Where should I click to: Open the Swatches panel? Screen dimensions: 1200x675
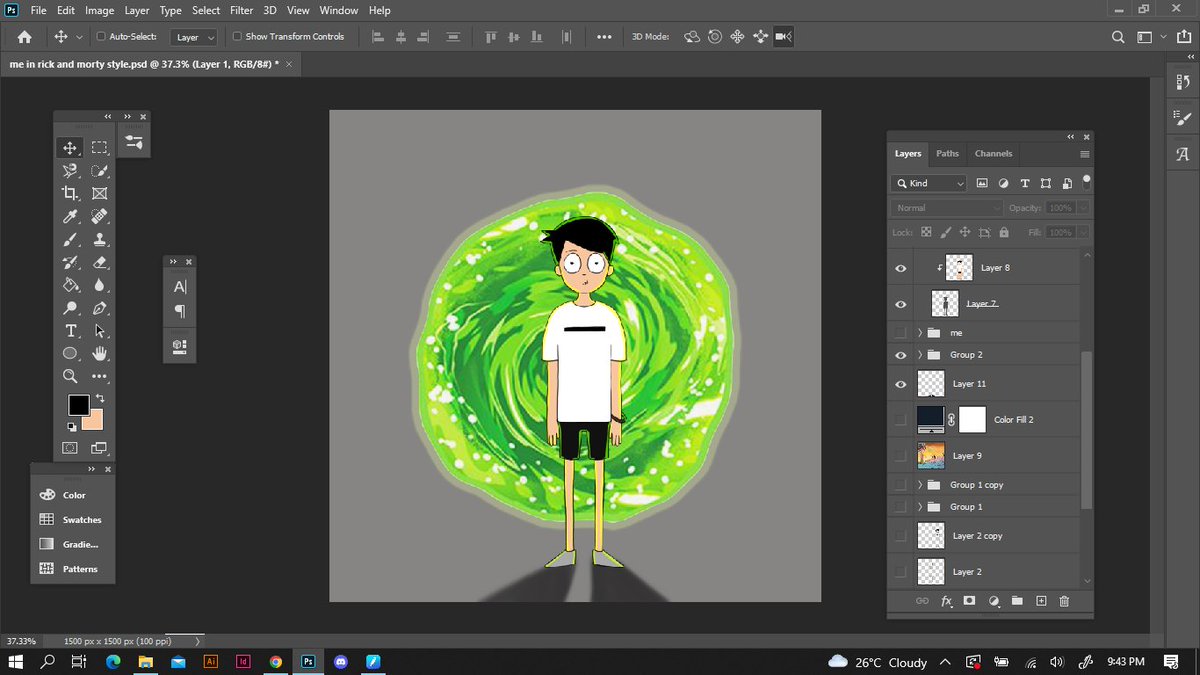(72, 520)
